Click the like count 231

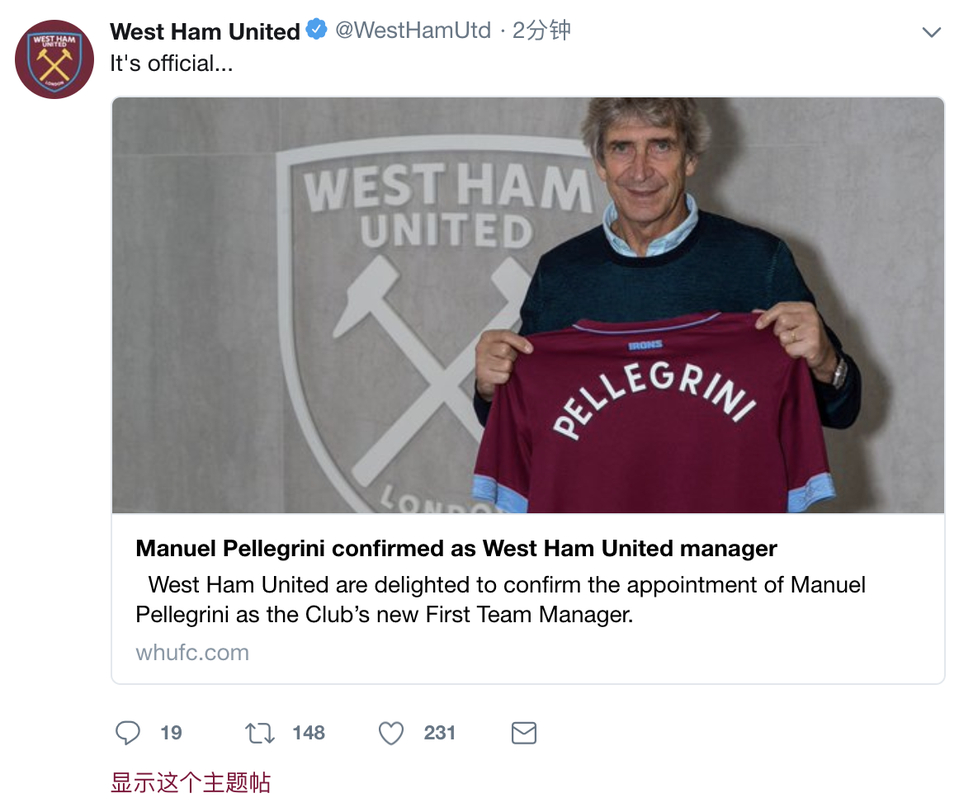tap(439, 733)
